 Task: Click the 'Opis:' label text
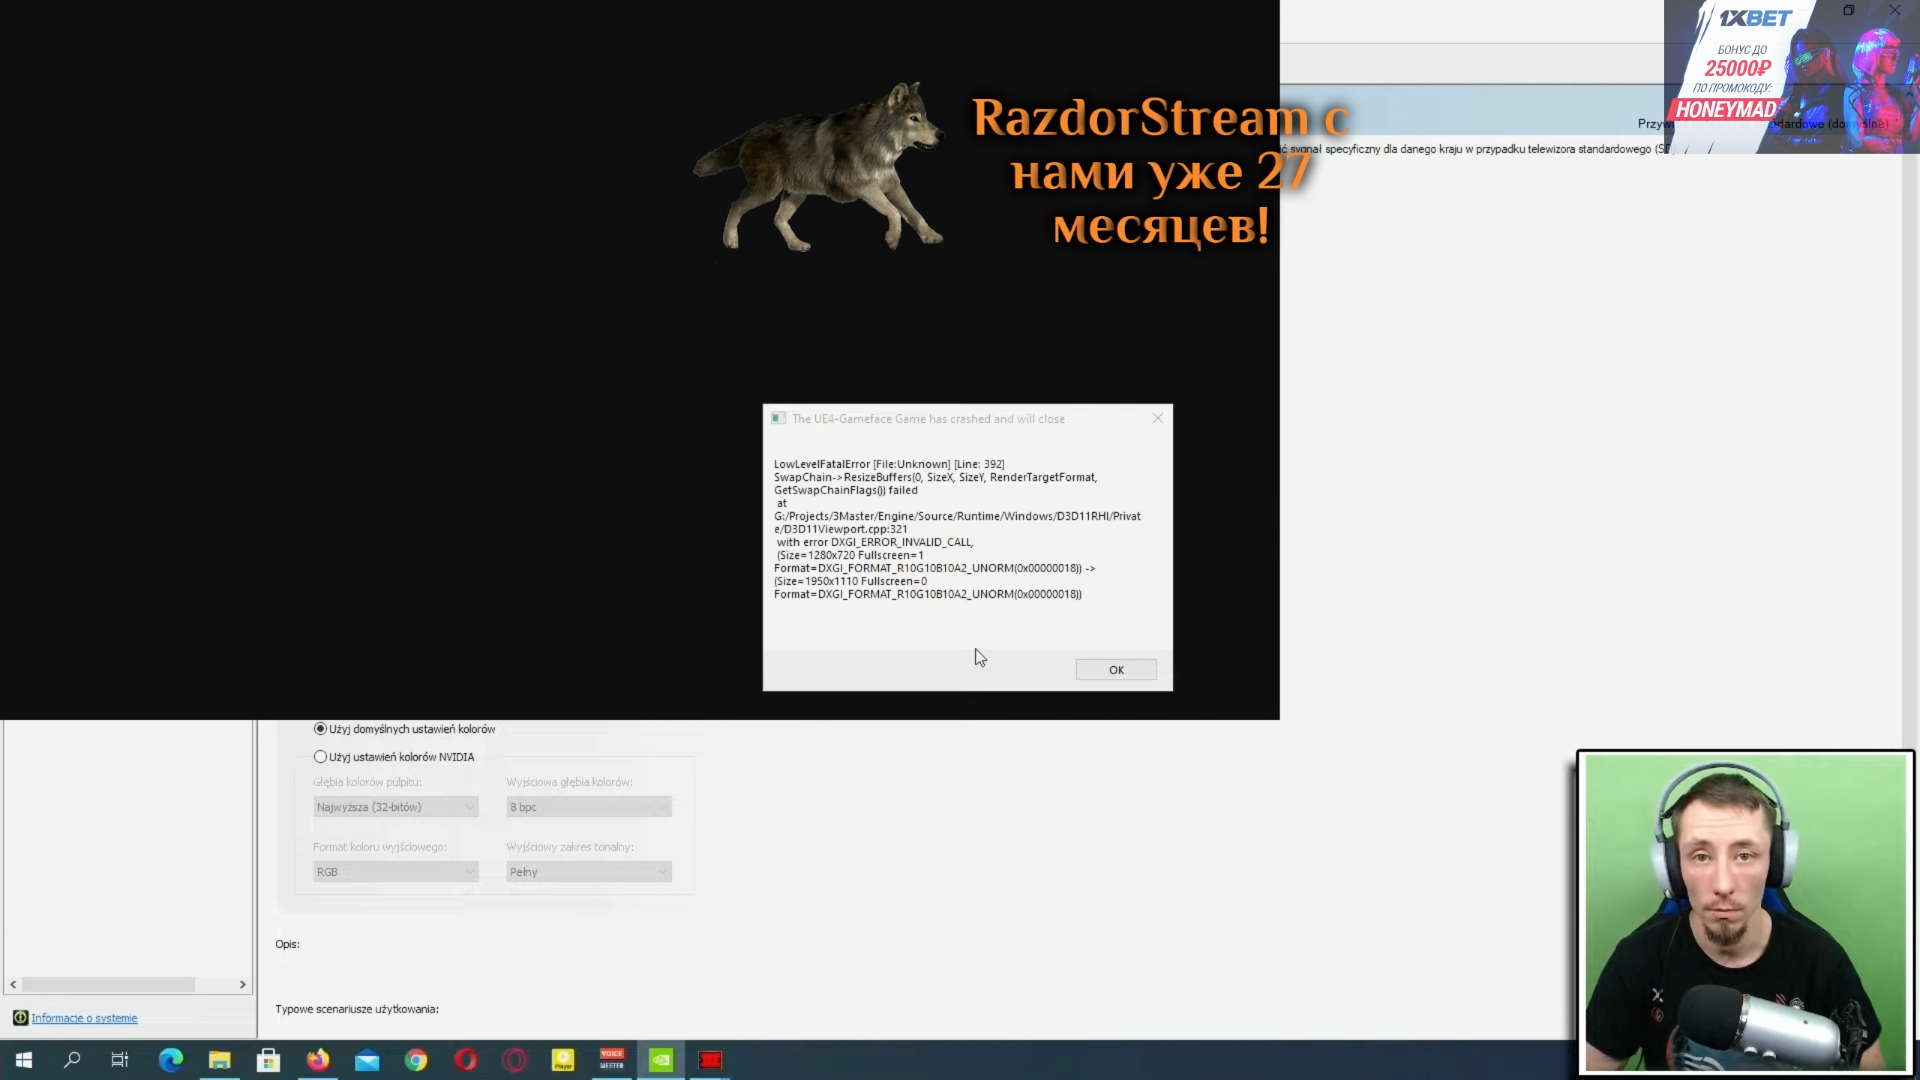pos(287,944)
